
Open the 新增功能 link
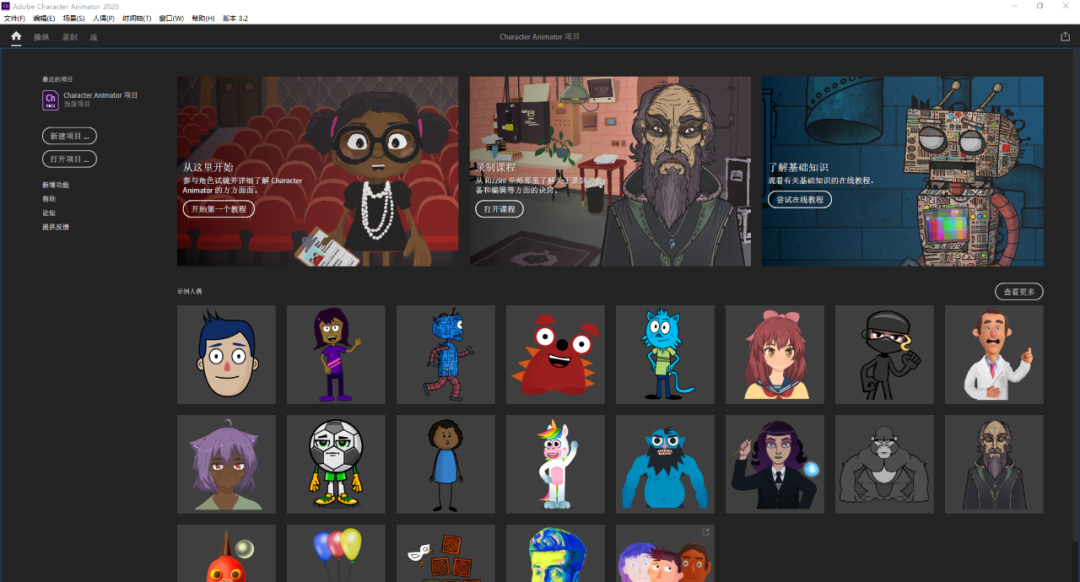click(55, 185)
